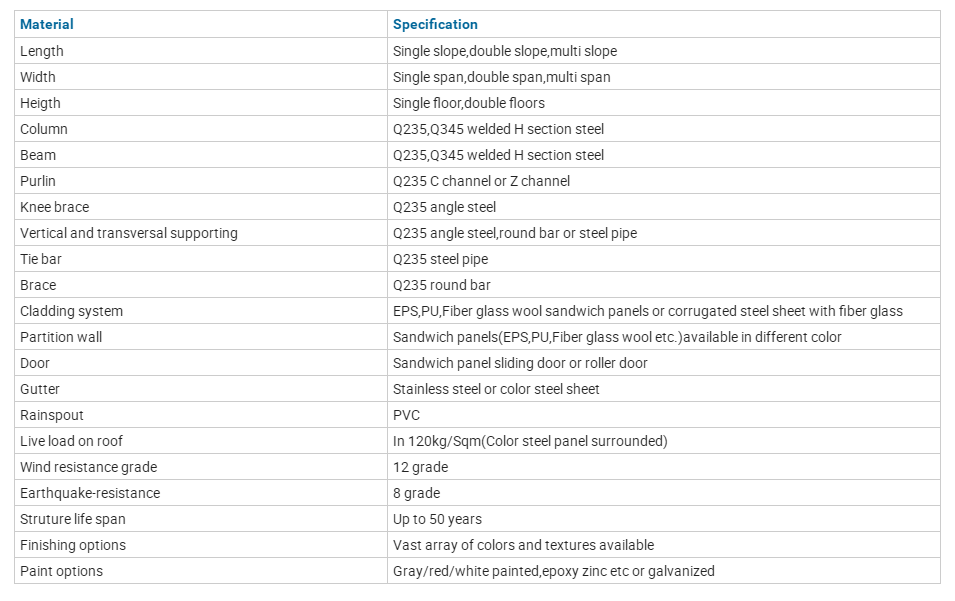Screen dimensions: 955x601
Task: Click the Material column header
Action: (47, 24)
